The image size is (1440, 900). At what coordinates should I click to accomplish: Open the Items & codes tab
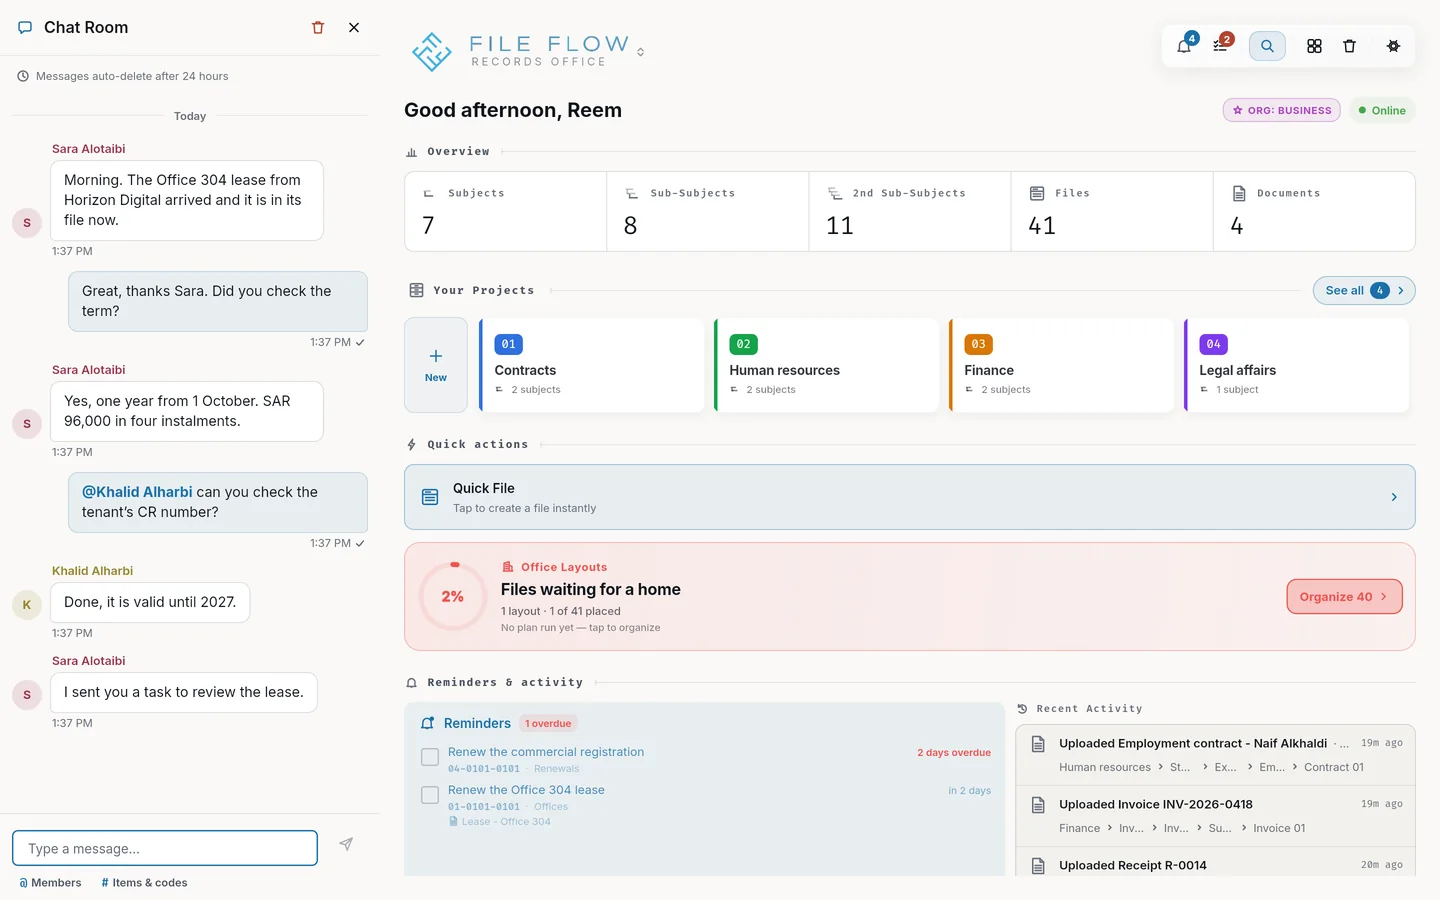pos(145,883)
